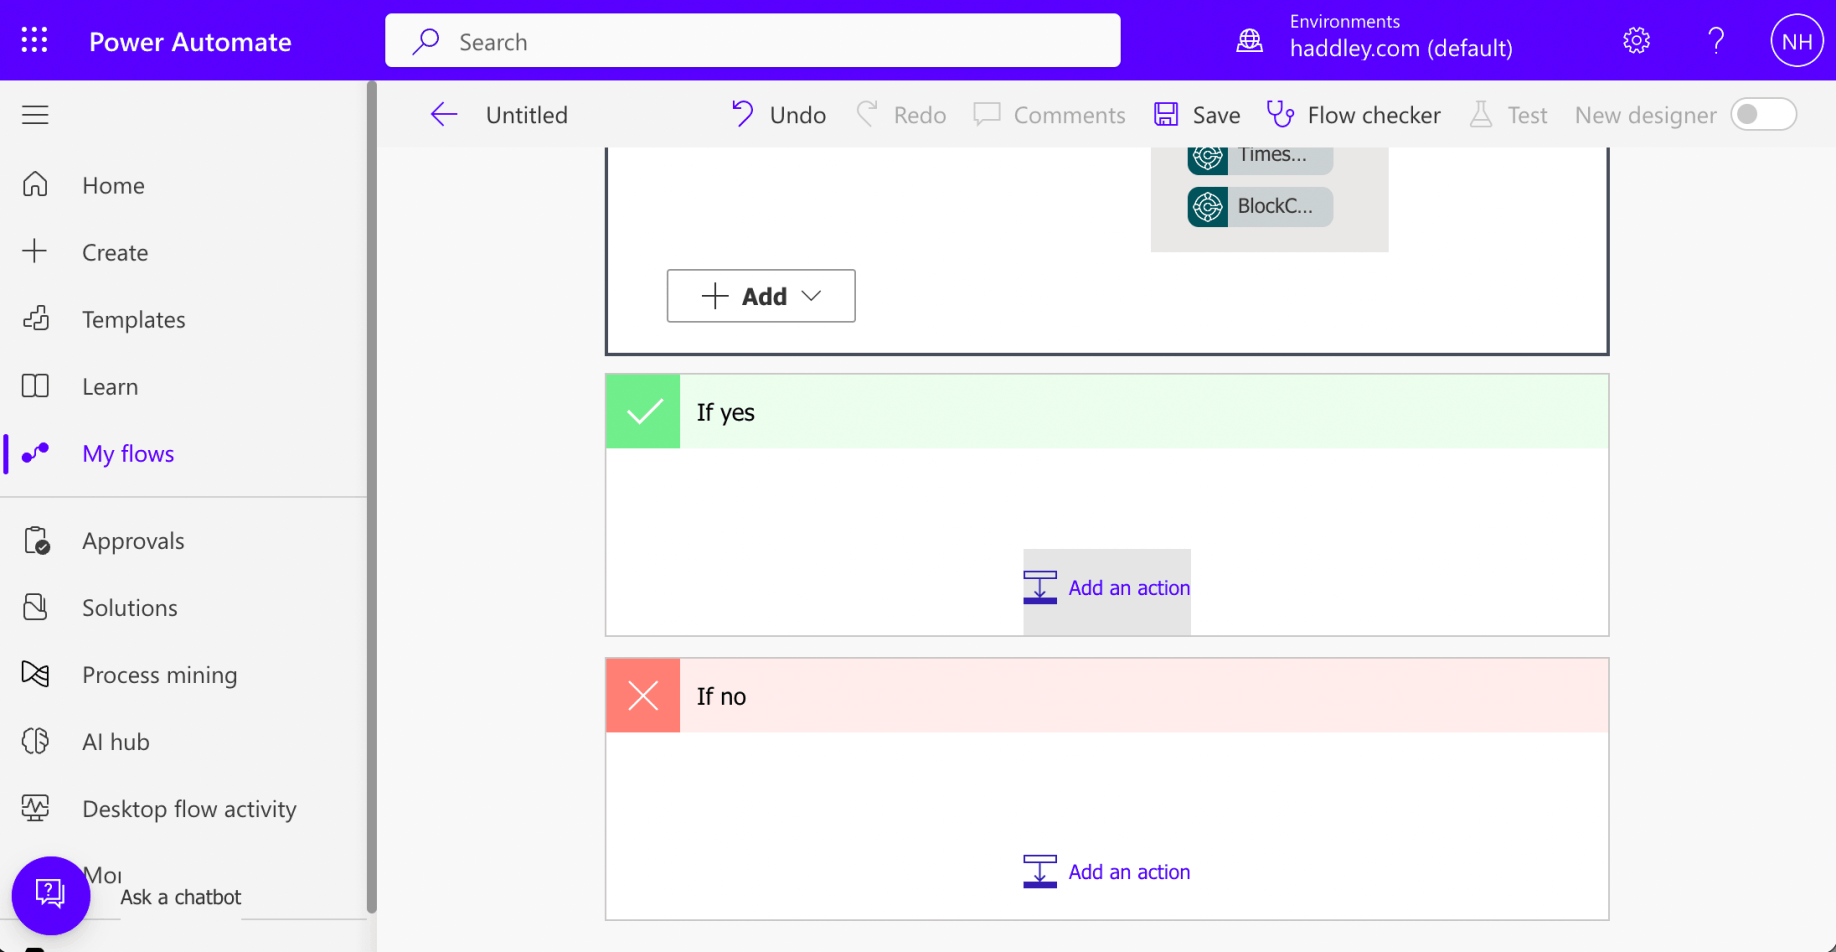
Task: Click the If yes branch header
Action: [1107, 412]
